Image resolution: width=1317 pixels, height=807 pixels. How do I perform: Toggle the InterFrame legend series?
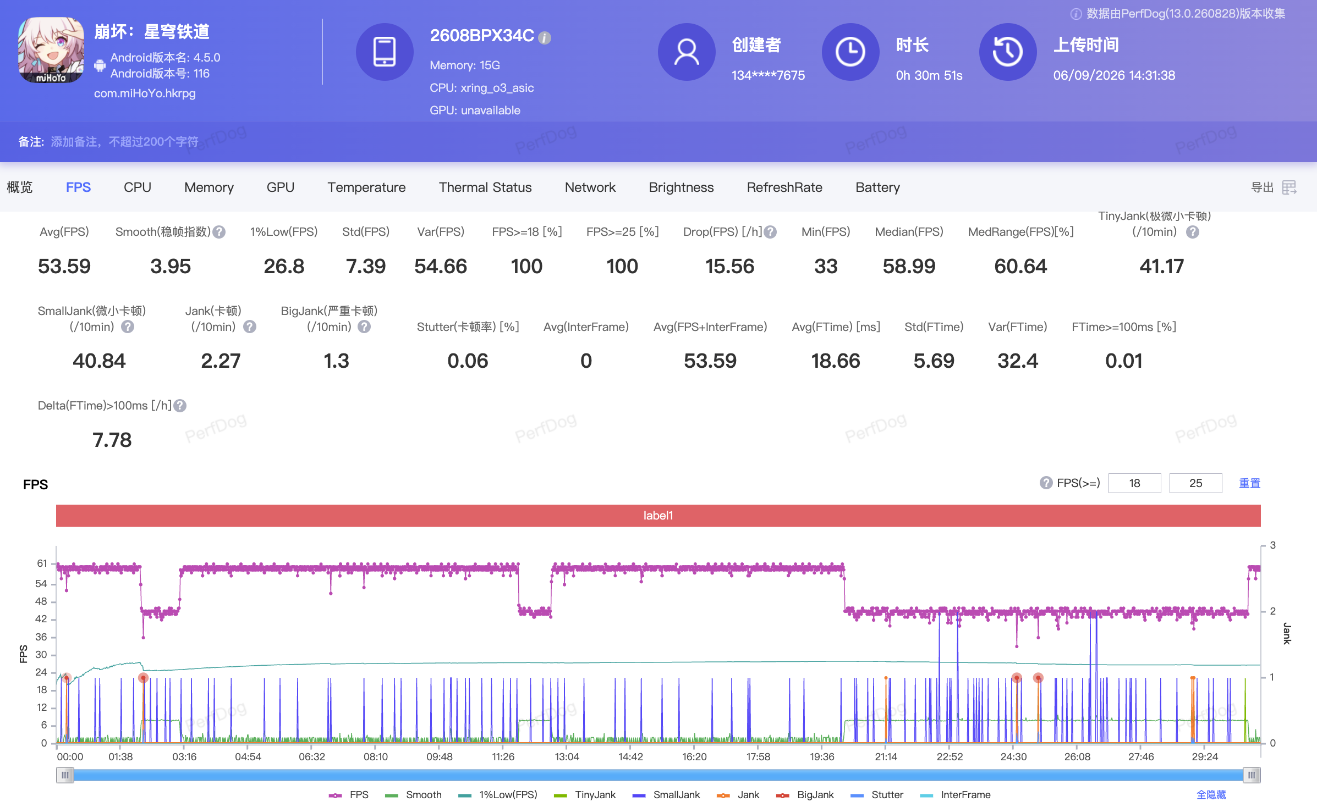point(954,795)
